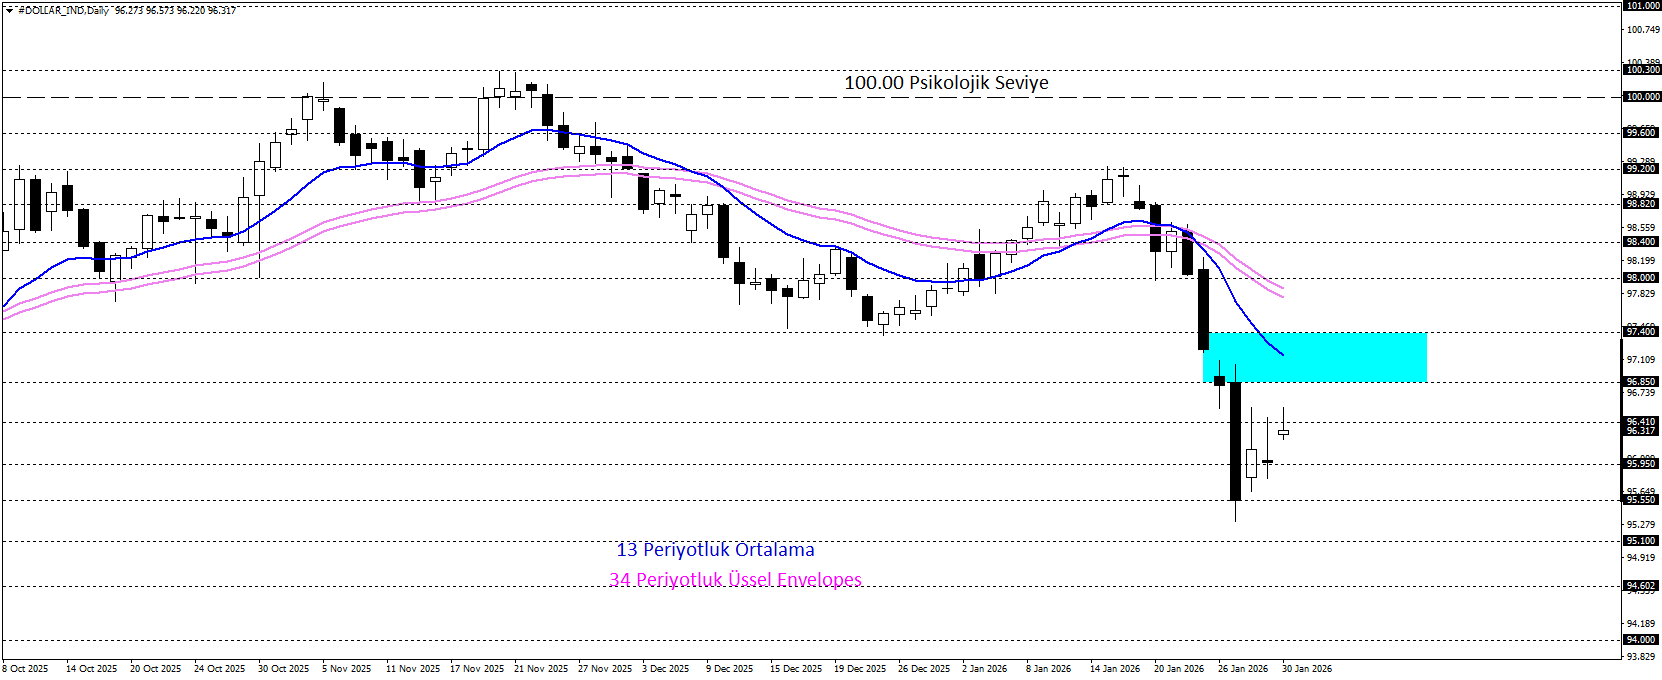Click the 100.000 price label on the axis
1662x680 pixels.
click(x=1641, y=97)
